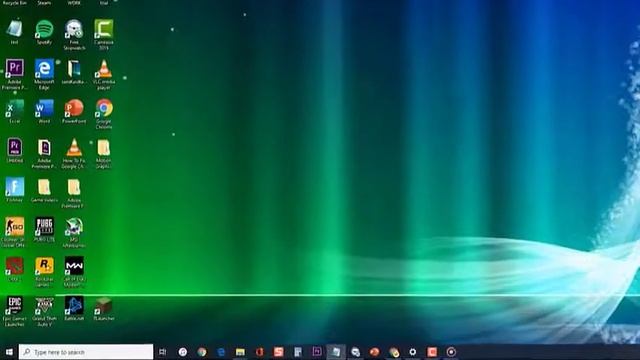
Task: Open TLauncher Minecraft shortcut
Action: (104, 309)
